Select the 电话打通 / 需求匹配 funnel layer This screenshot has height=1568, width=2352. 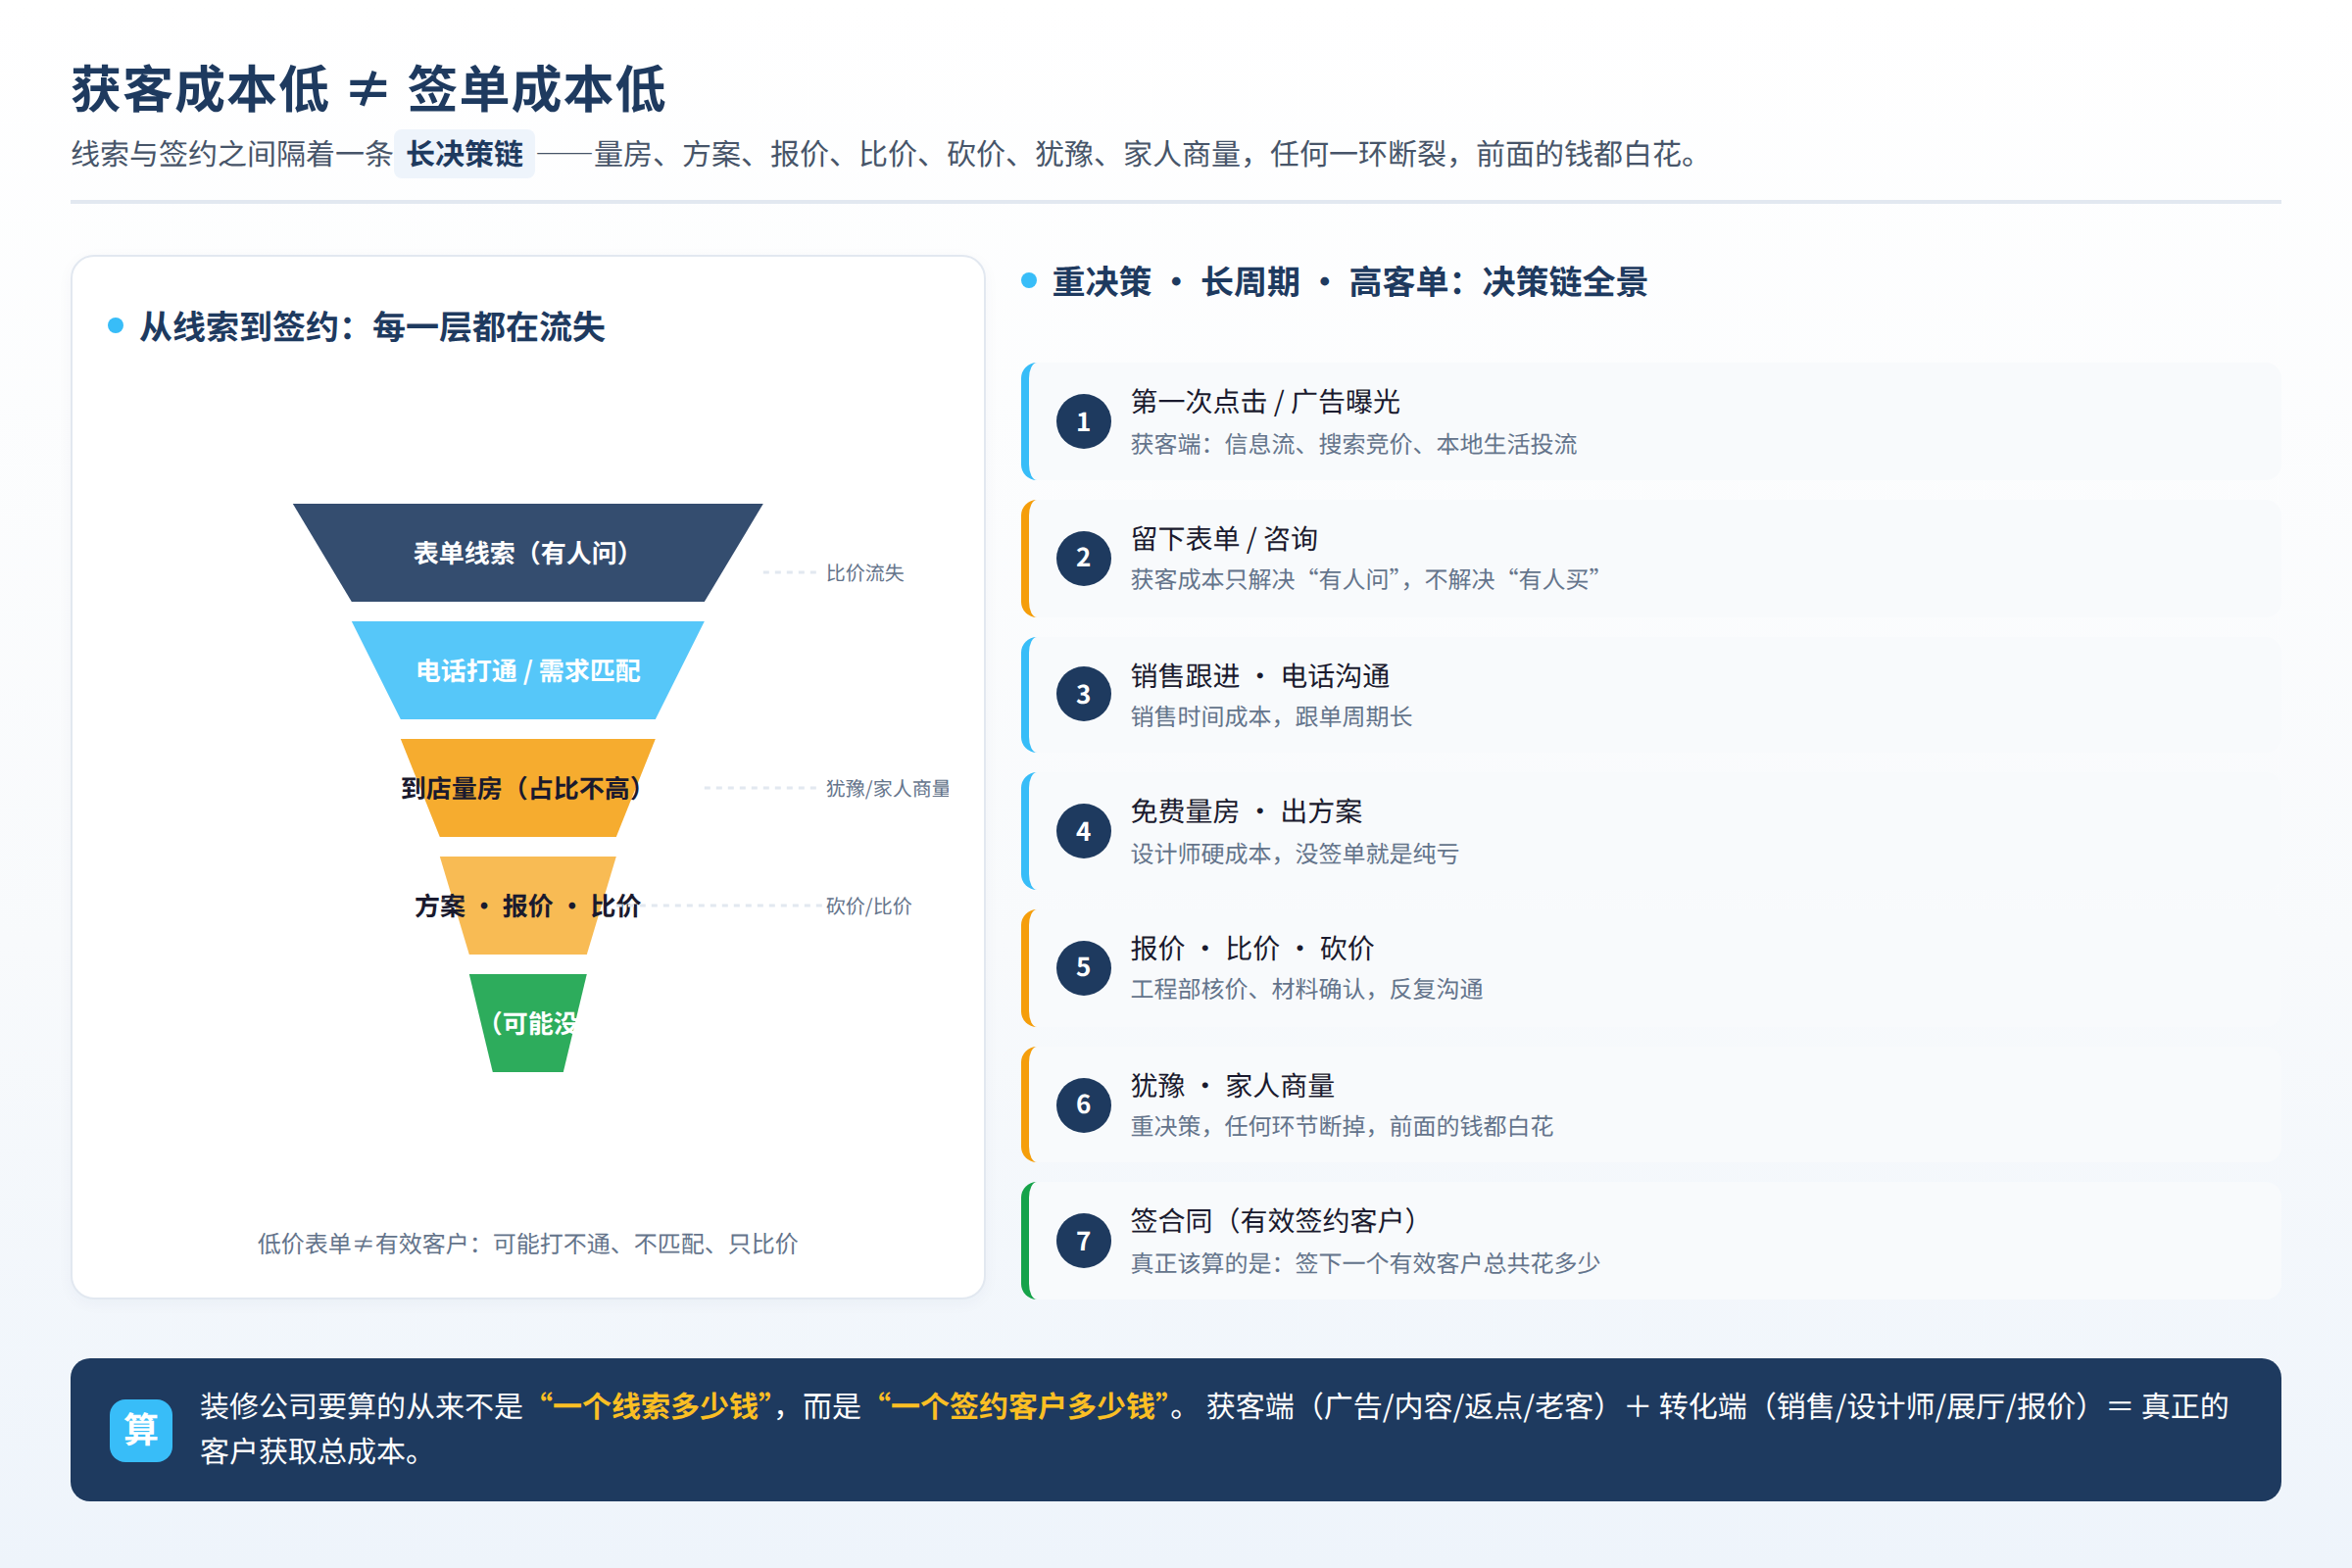pyautogui.click(x=527, y=670)
